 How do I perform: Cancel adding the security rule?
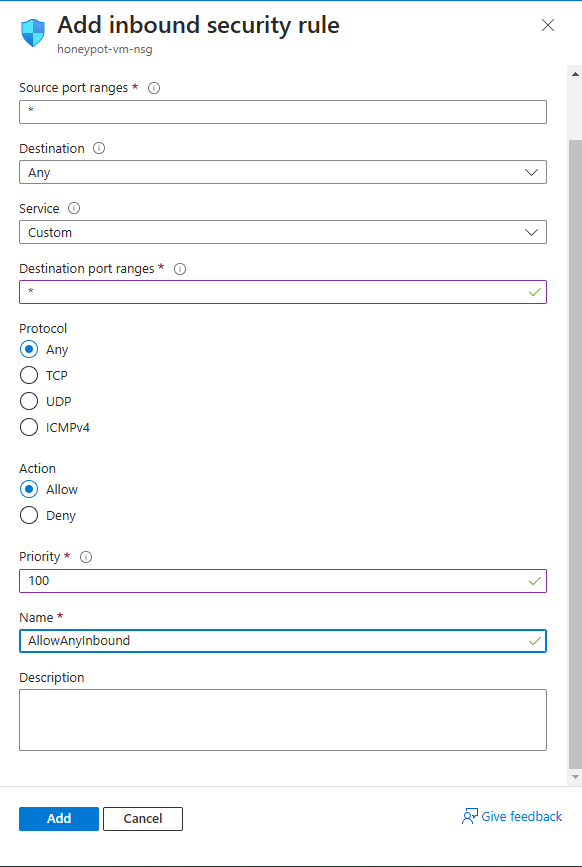(x=143, y=819)
